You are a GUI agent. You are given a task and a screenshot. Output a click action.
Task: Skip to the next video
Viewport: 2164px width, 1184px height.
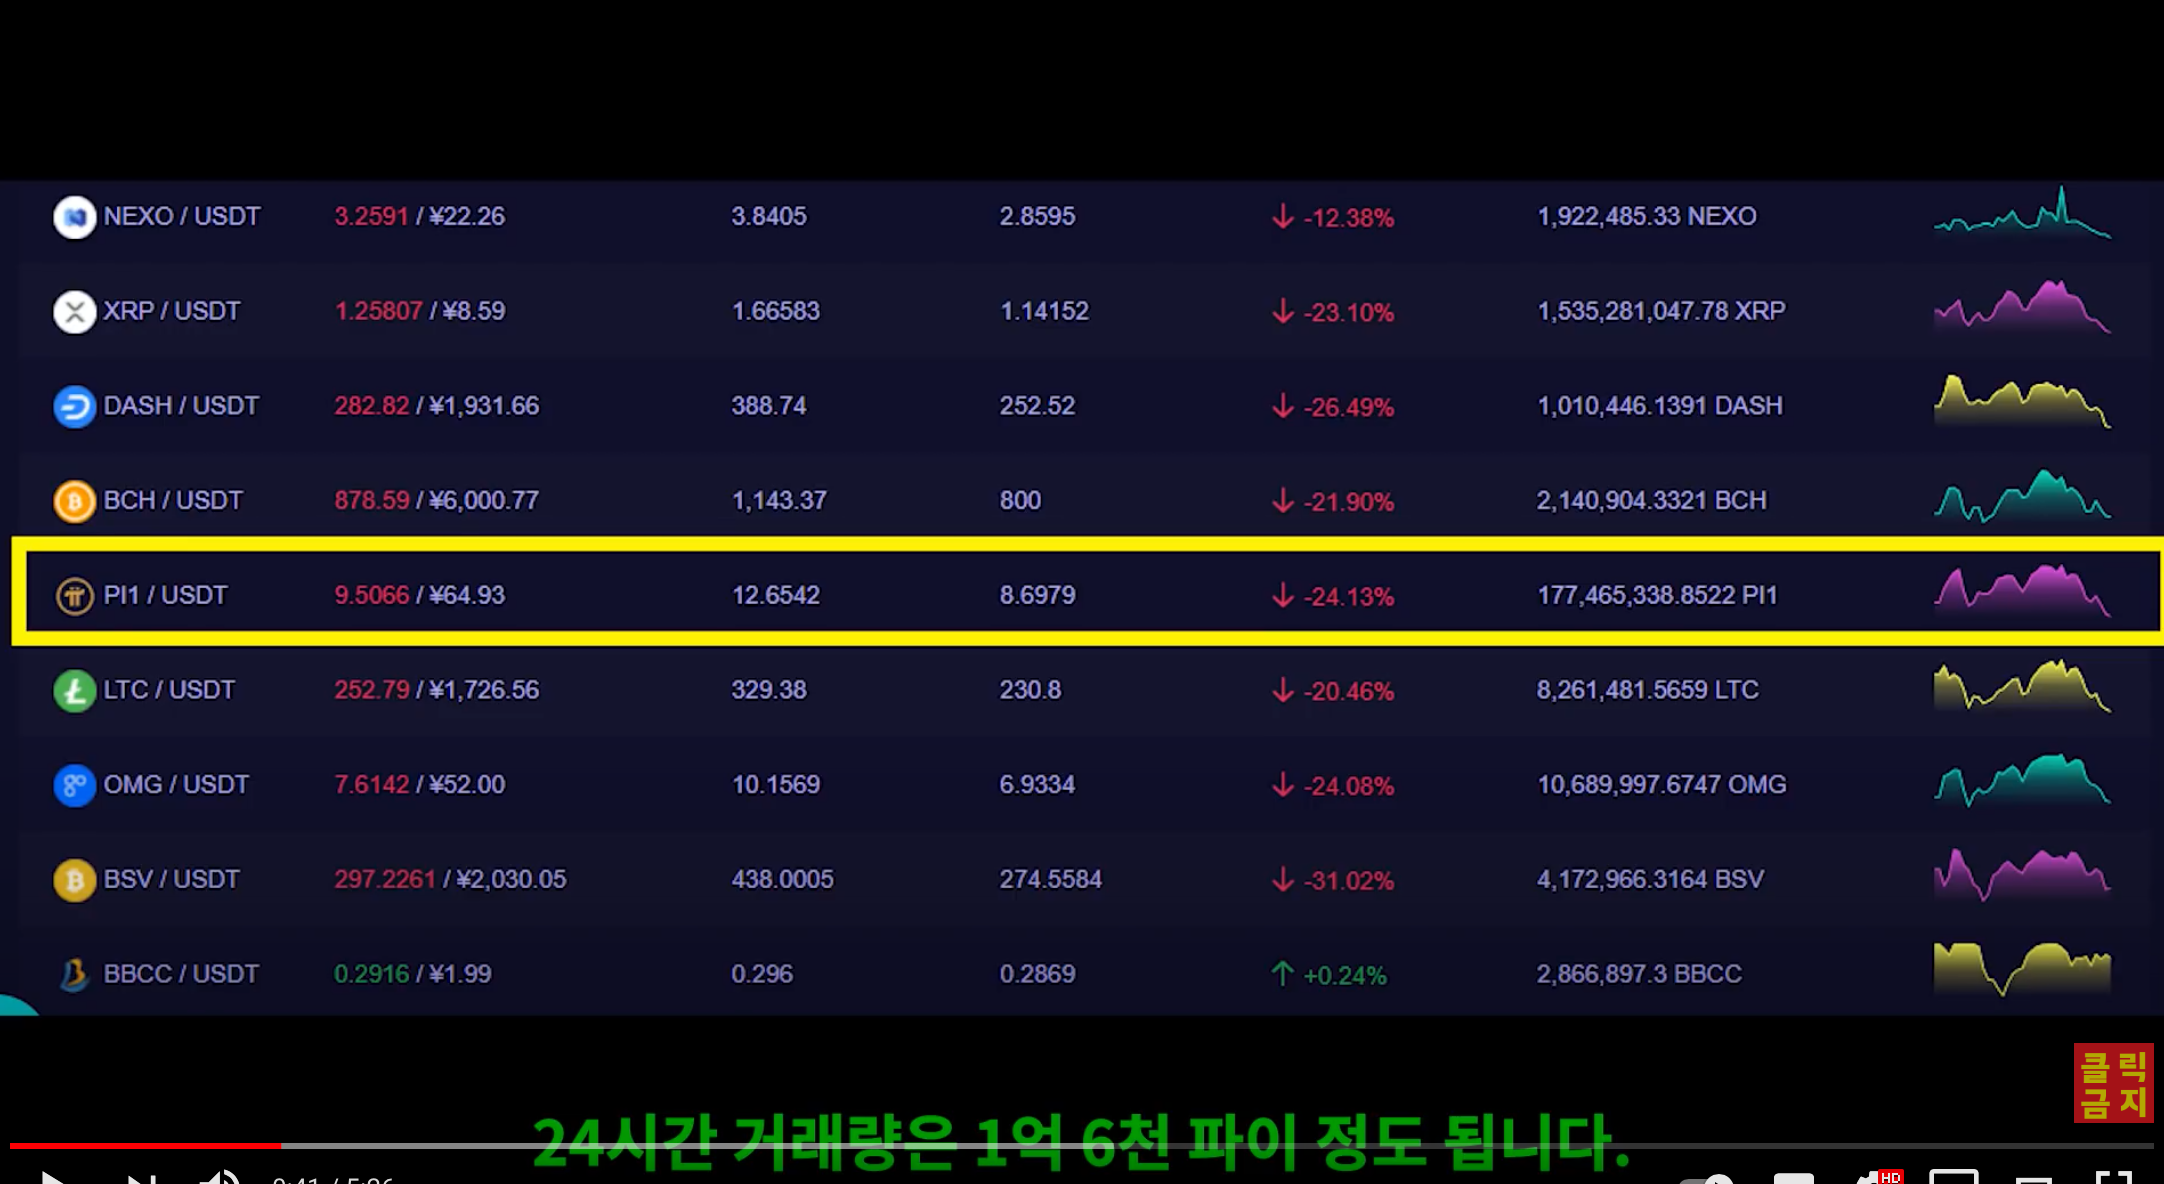coord(141,1178)
